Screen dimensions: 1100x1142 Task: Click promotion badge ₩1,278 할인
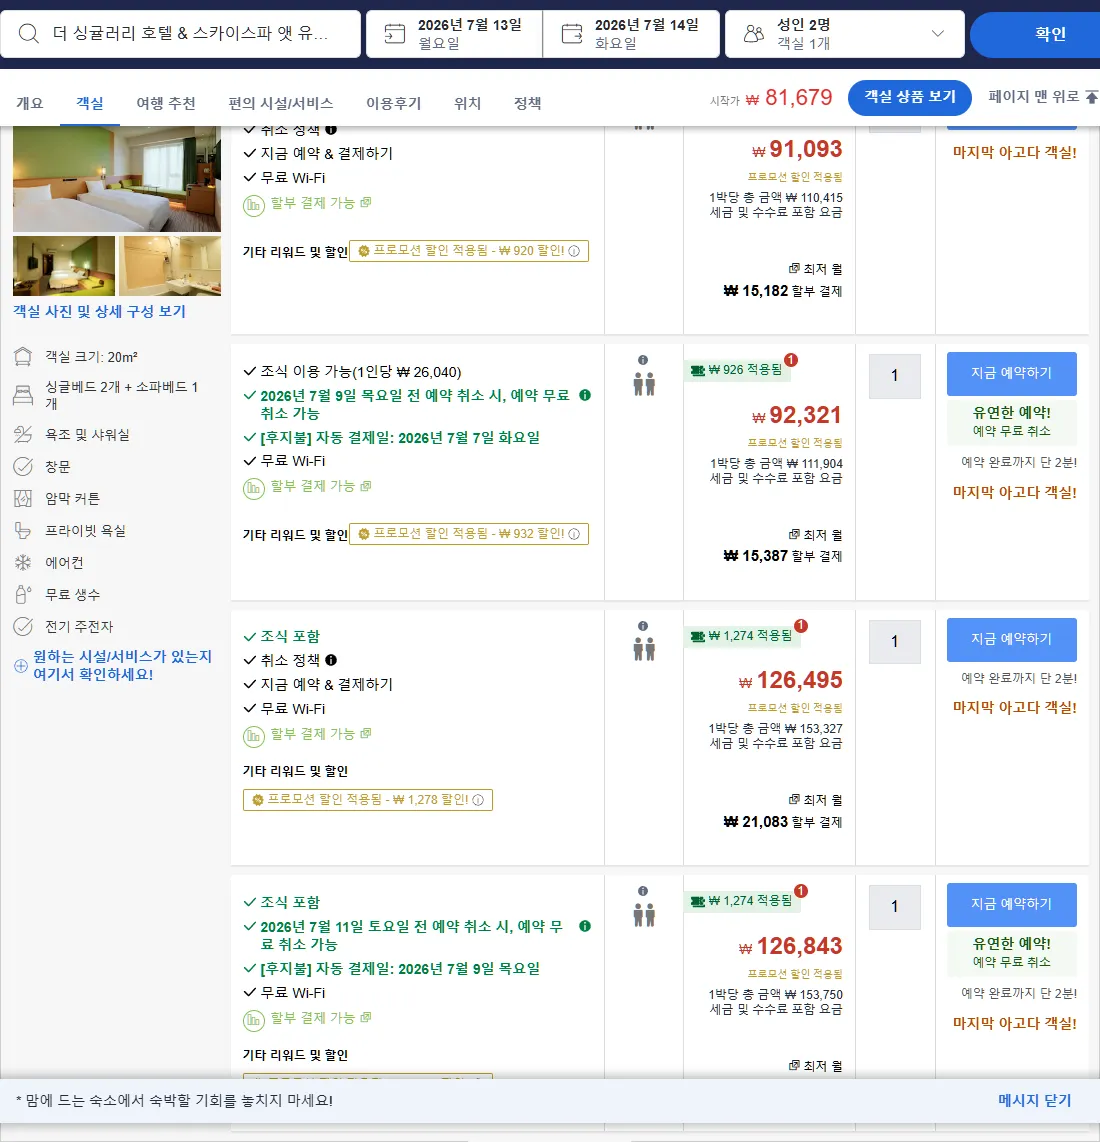pos(368,800)
